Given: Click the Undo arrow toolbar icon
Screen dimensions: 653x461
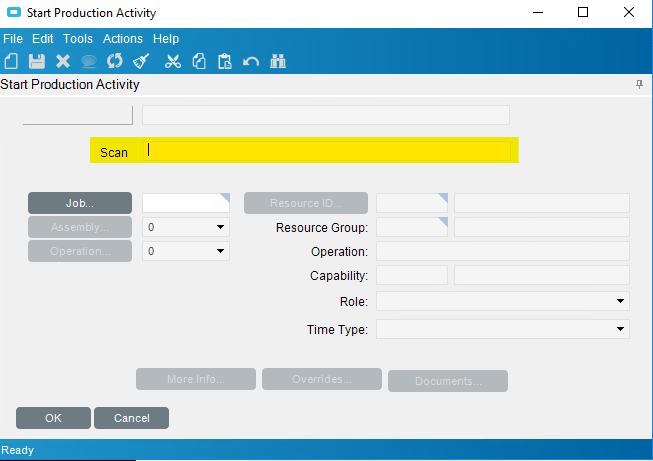Looking at the screenshot, I should click(251, 62).
